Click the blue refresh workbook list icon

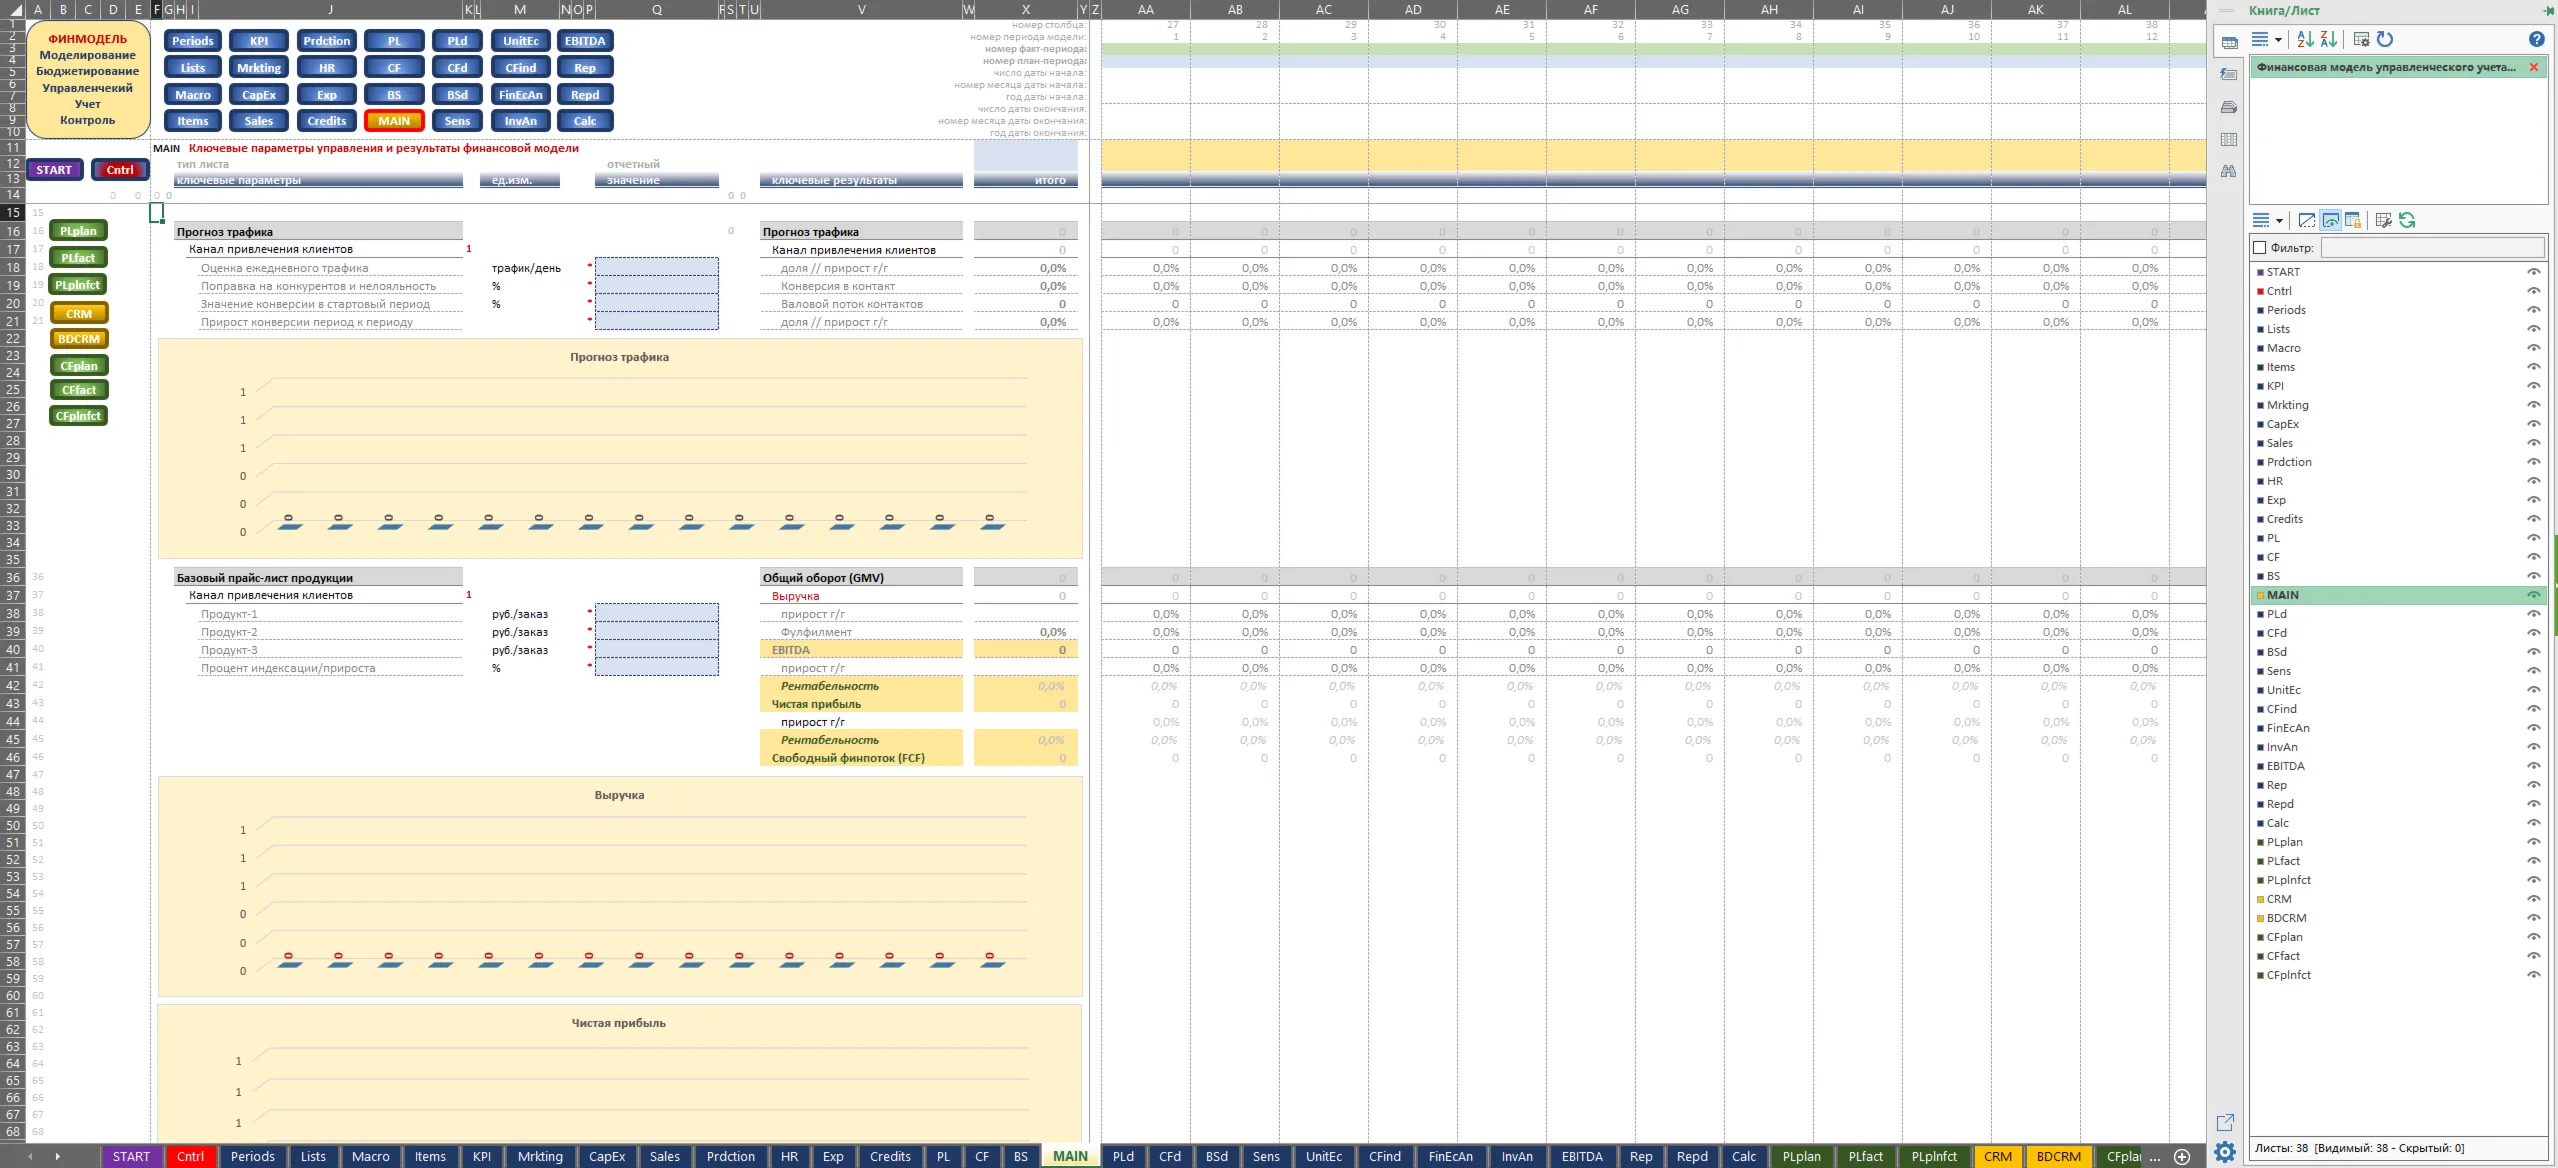click(2385, 39)
